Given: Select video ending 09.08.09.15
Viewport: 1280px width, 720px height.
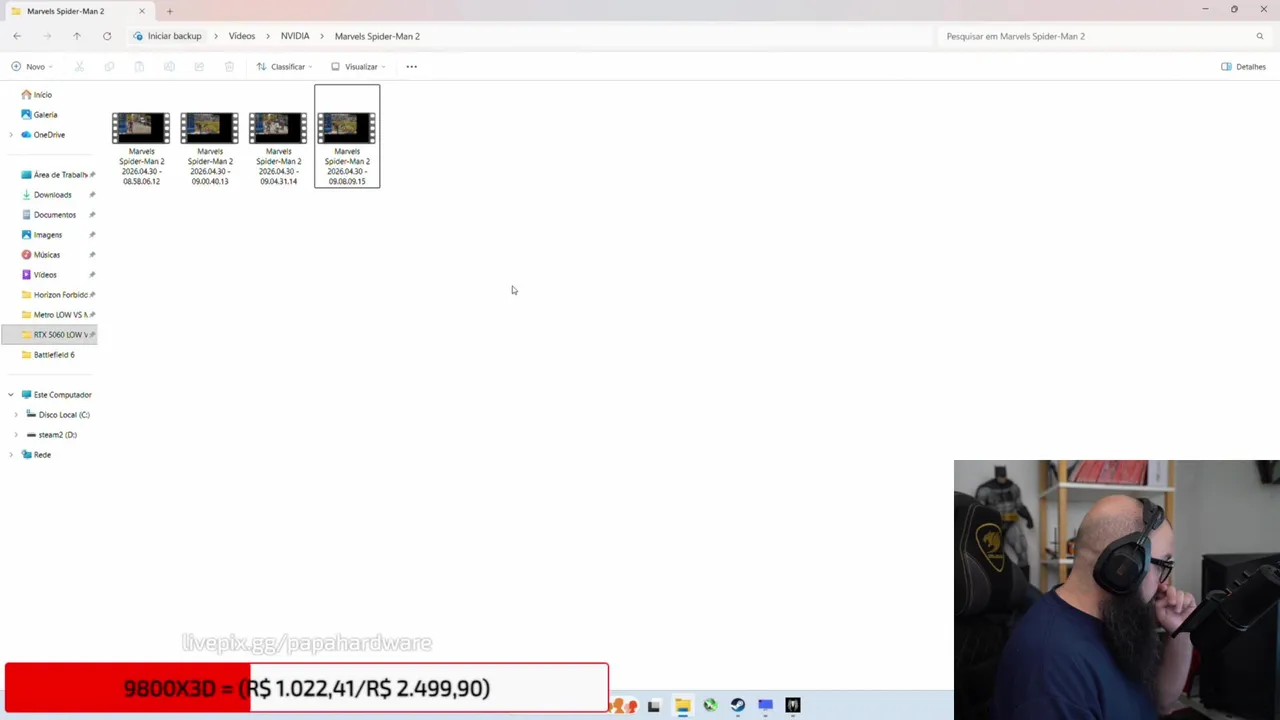Looking at the screenshot, I should [x=347, y=137].
